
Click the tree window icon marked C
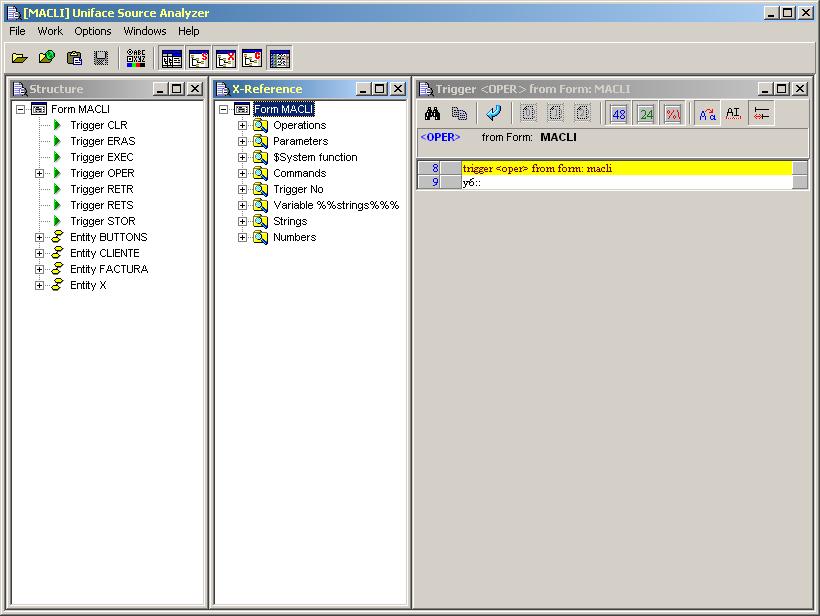252,59
